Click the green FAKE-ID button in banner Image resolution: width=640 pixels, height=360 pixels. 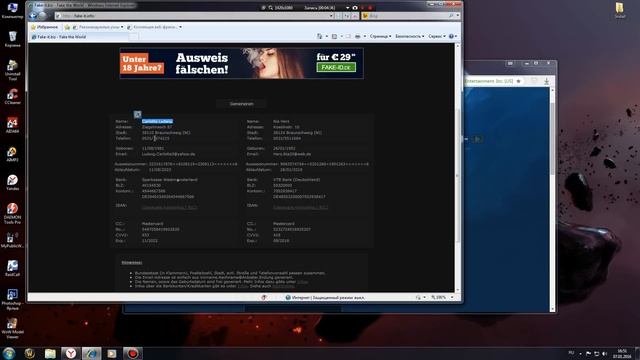[336, 67]
